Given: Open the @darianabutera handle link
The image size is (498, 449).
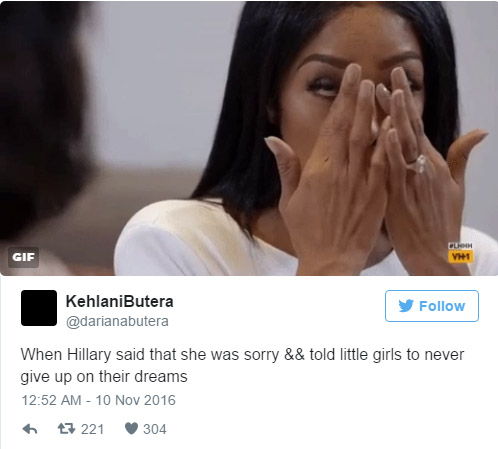Looking at the screenshot, I should (117, 321).
